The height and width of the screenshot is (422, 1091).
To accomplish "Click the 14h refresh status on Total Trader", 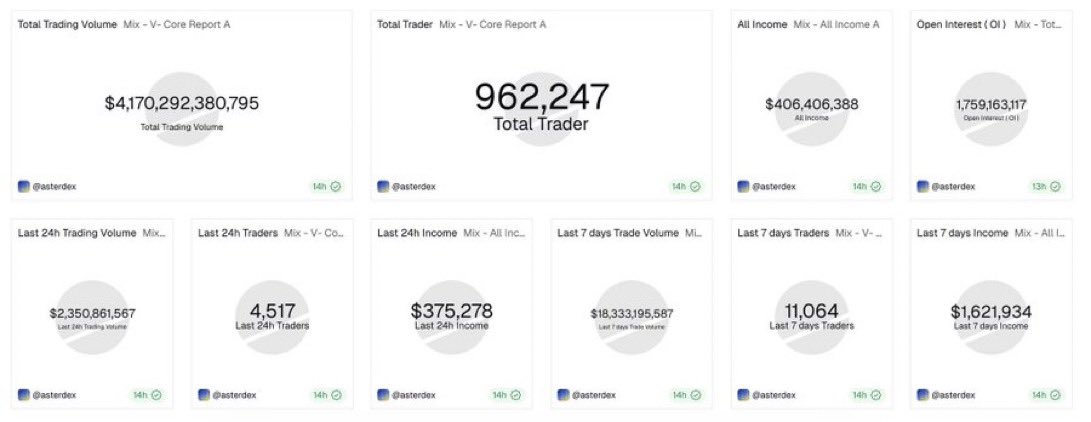I will click(x=686, y=186).
